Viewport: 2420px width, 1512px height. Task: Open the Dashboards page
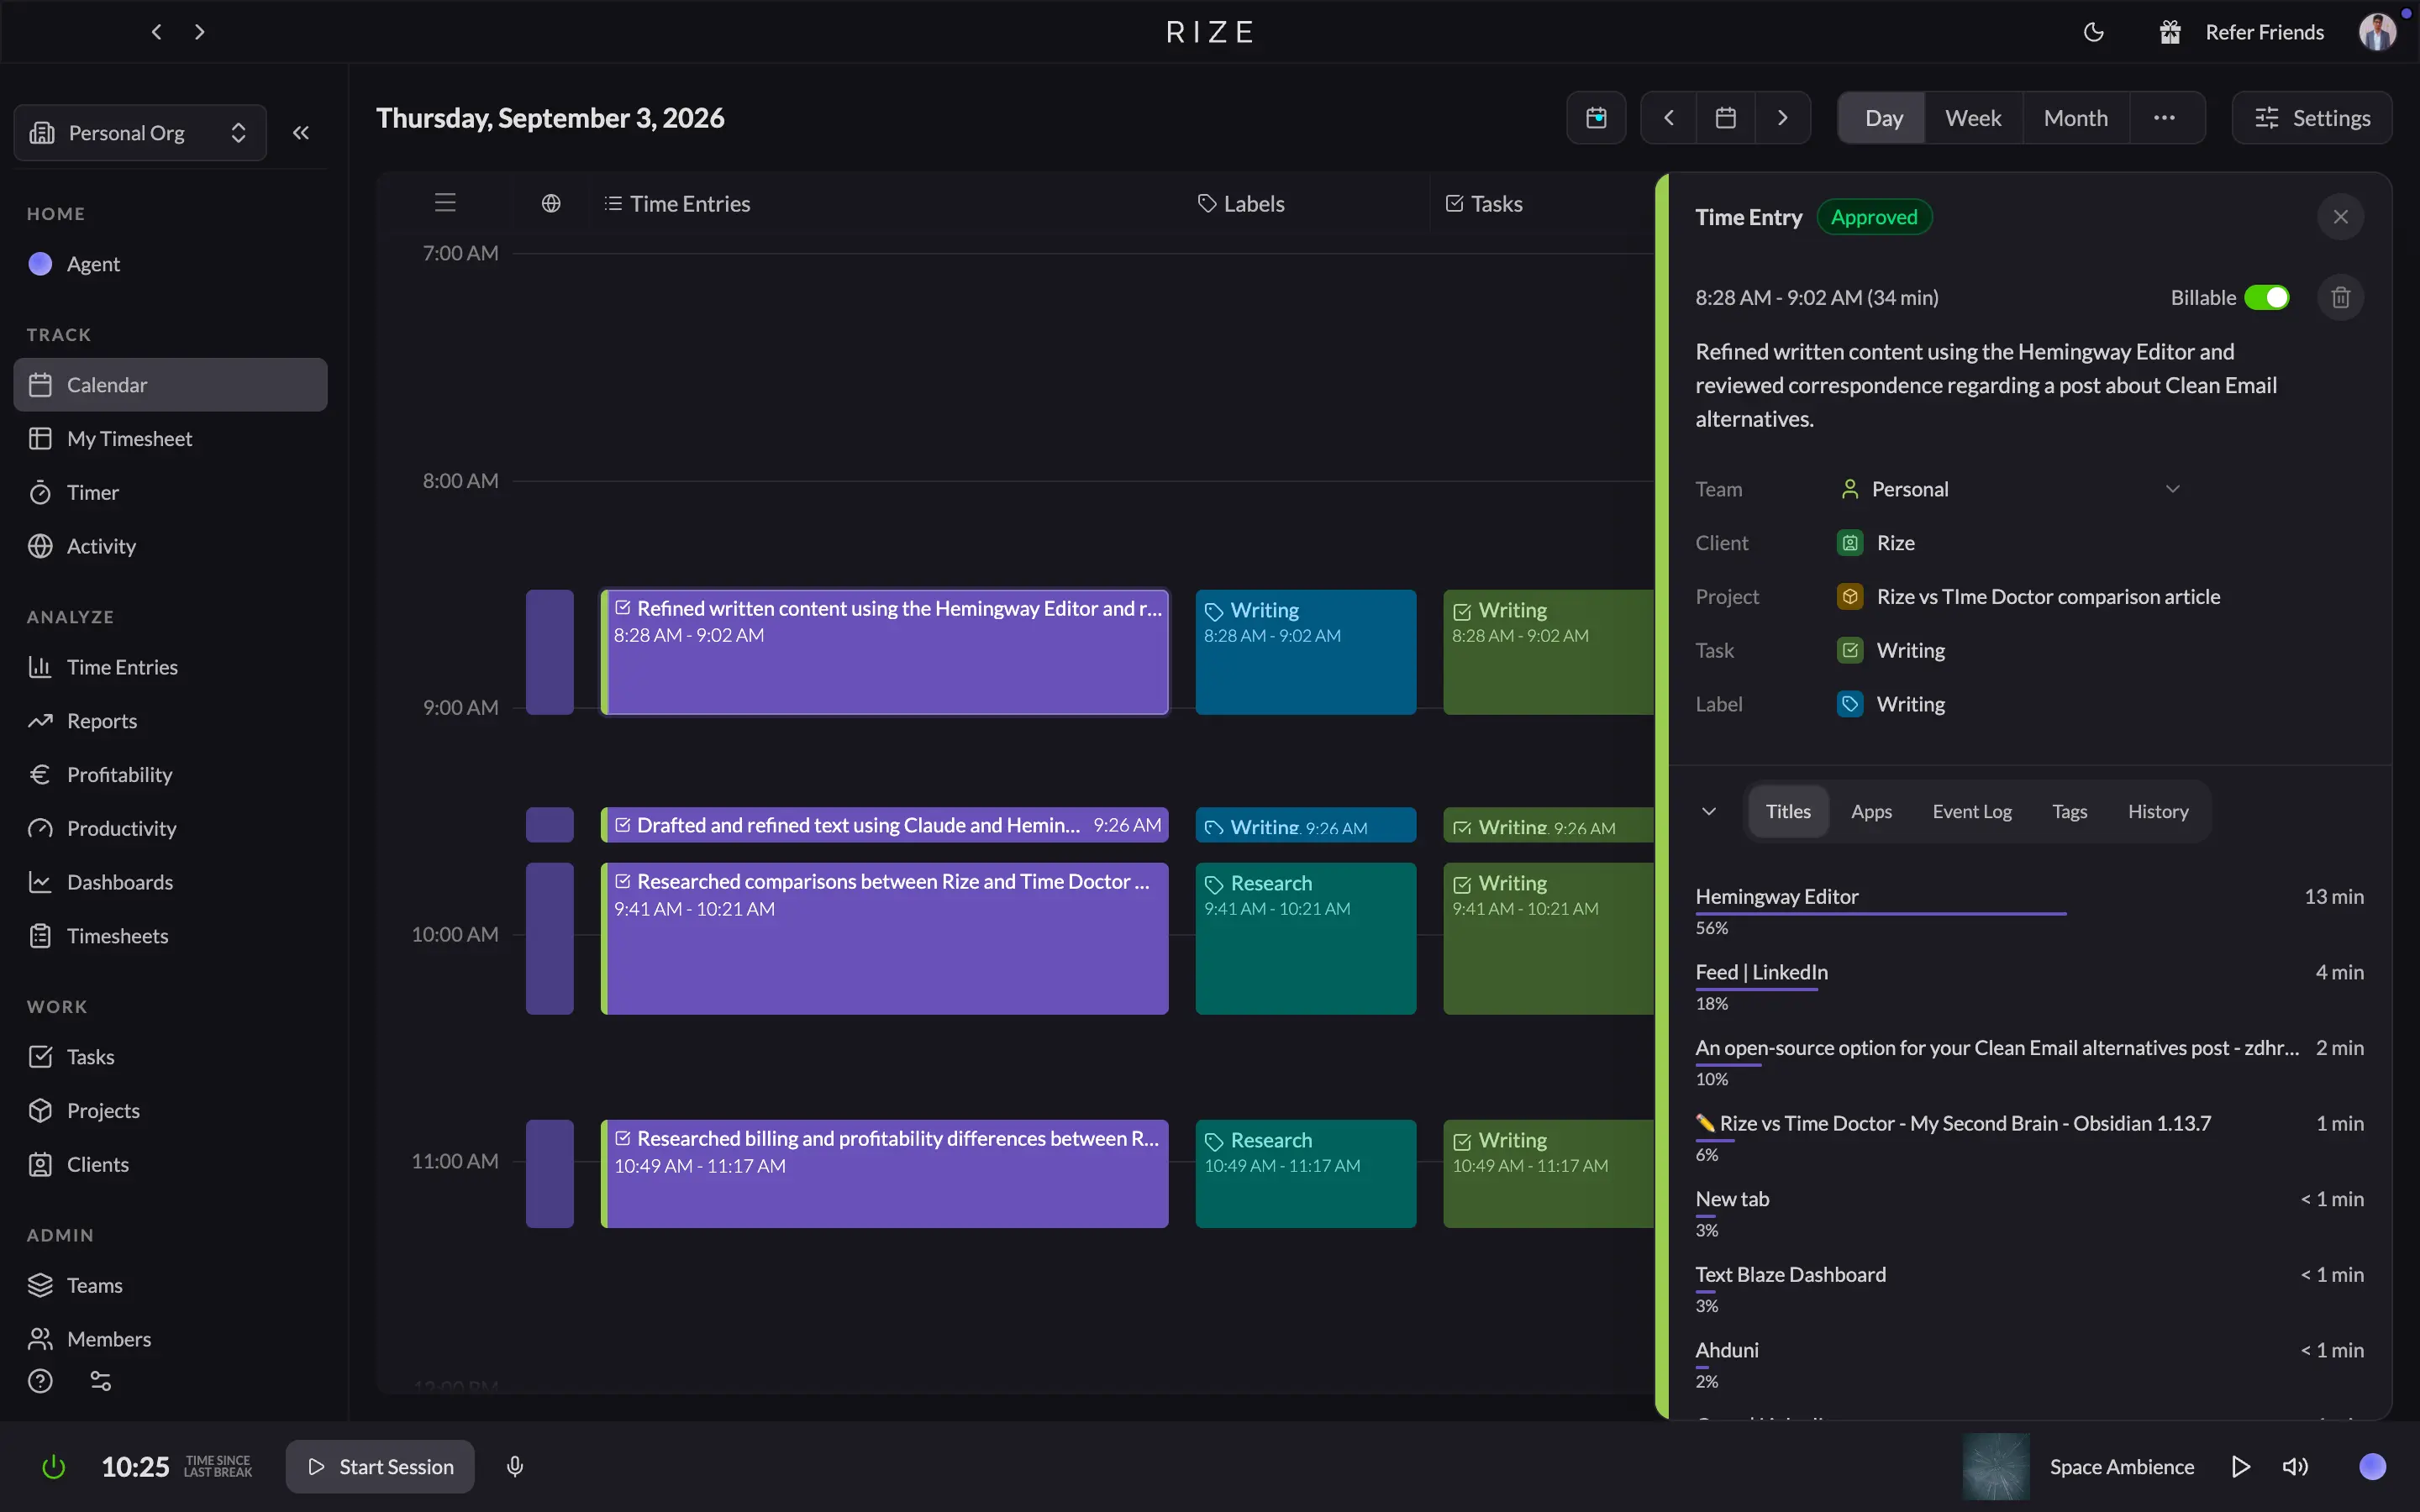point(170,882)
